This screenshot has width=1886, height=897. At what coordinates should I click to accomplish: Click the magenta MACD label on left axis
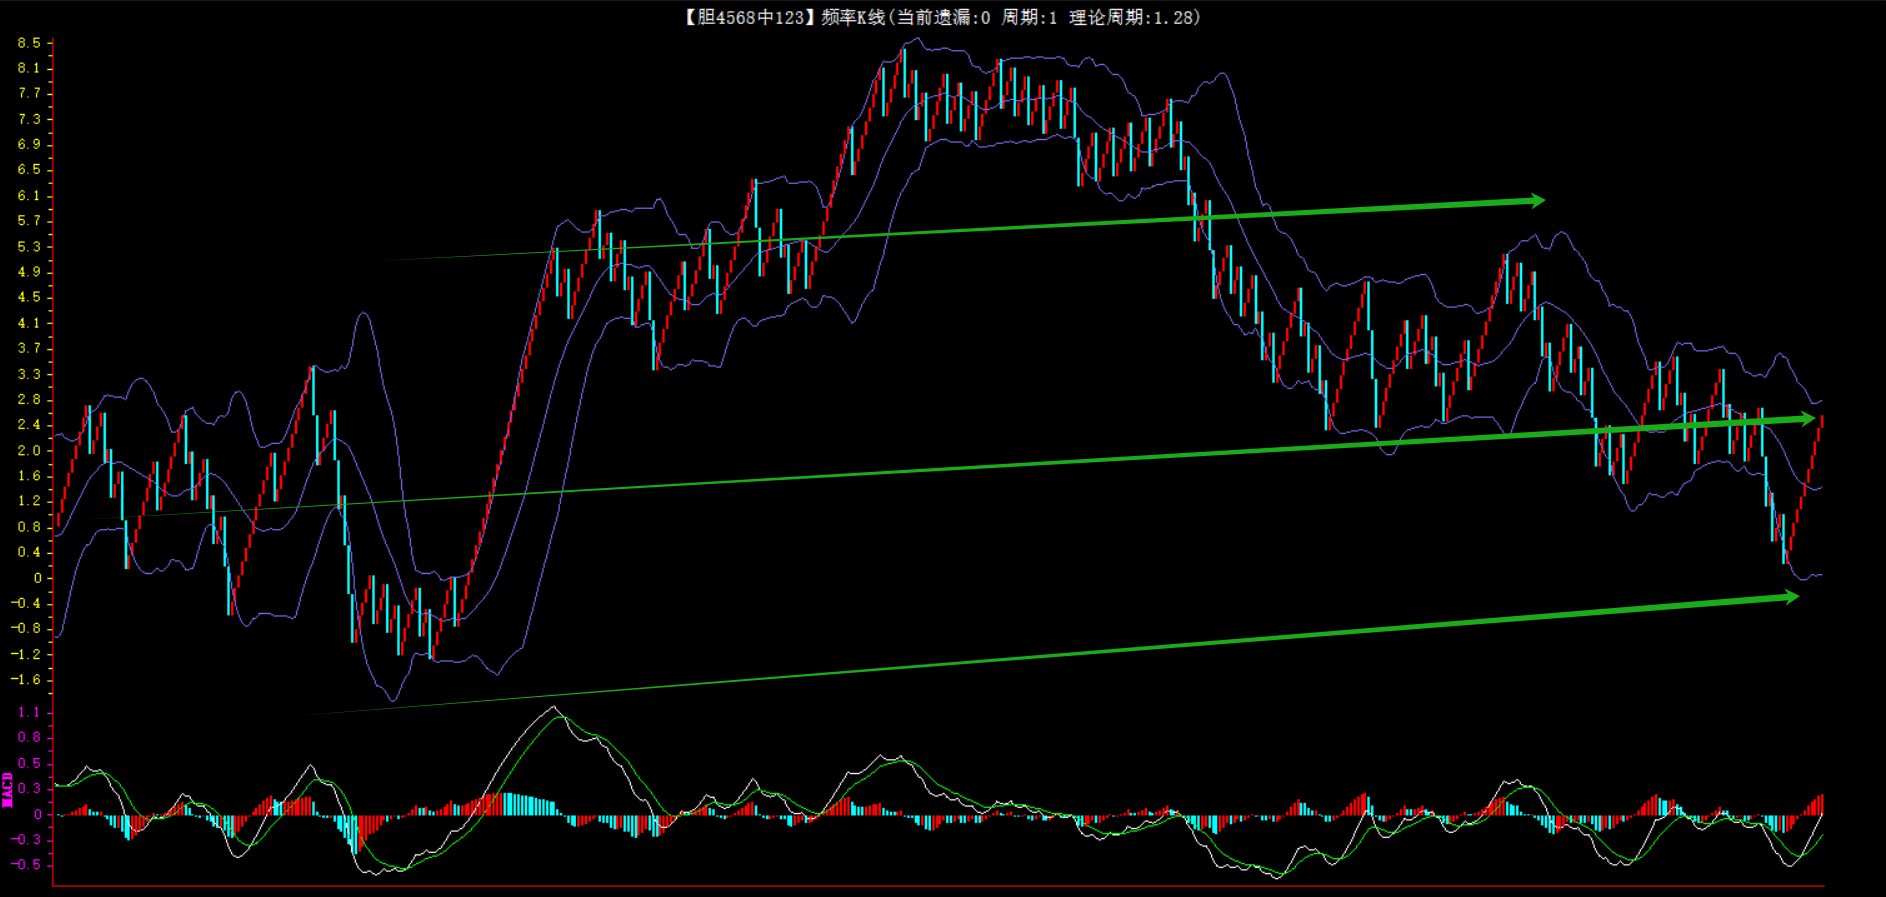[8, 790]
